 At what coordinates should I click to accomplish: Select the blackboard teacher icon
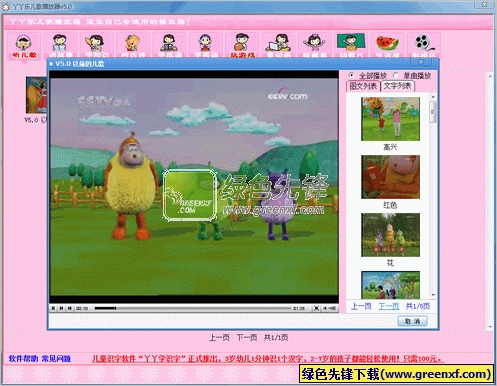click(x=351, y=46)
